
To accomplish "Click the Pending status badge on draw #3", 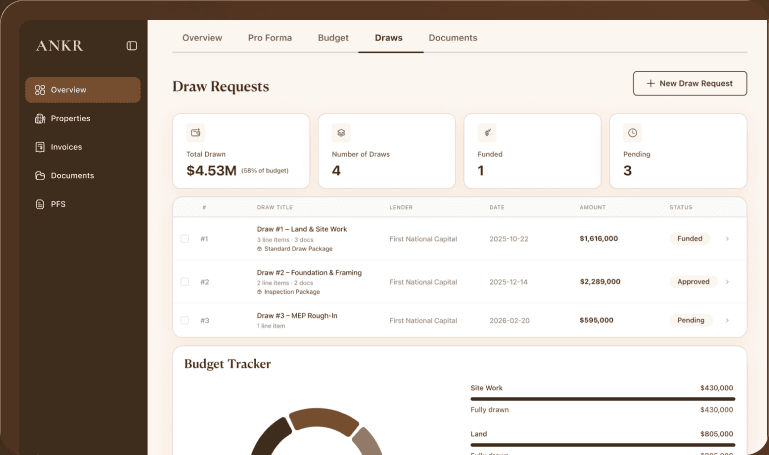I will (691, 320).
